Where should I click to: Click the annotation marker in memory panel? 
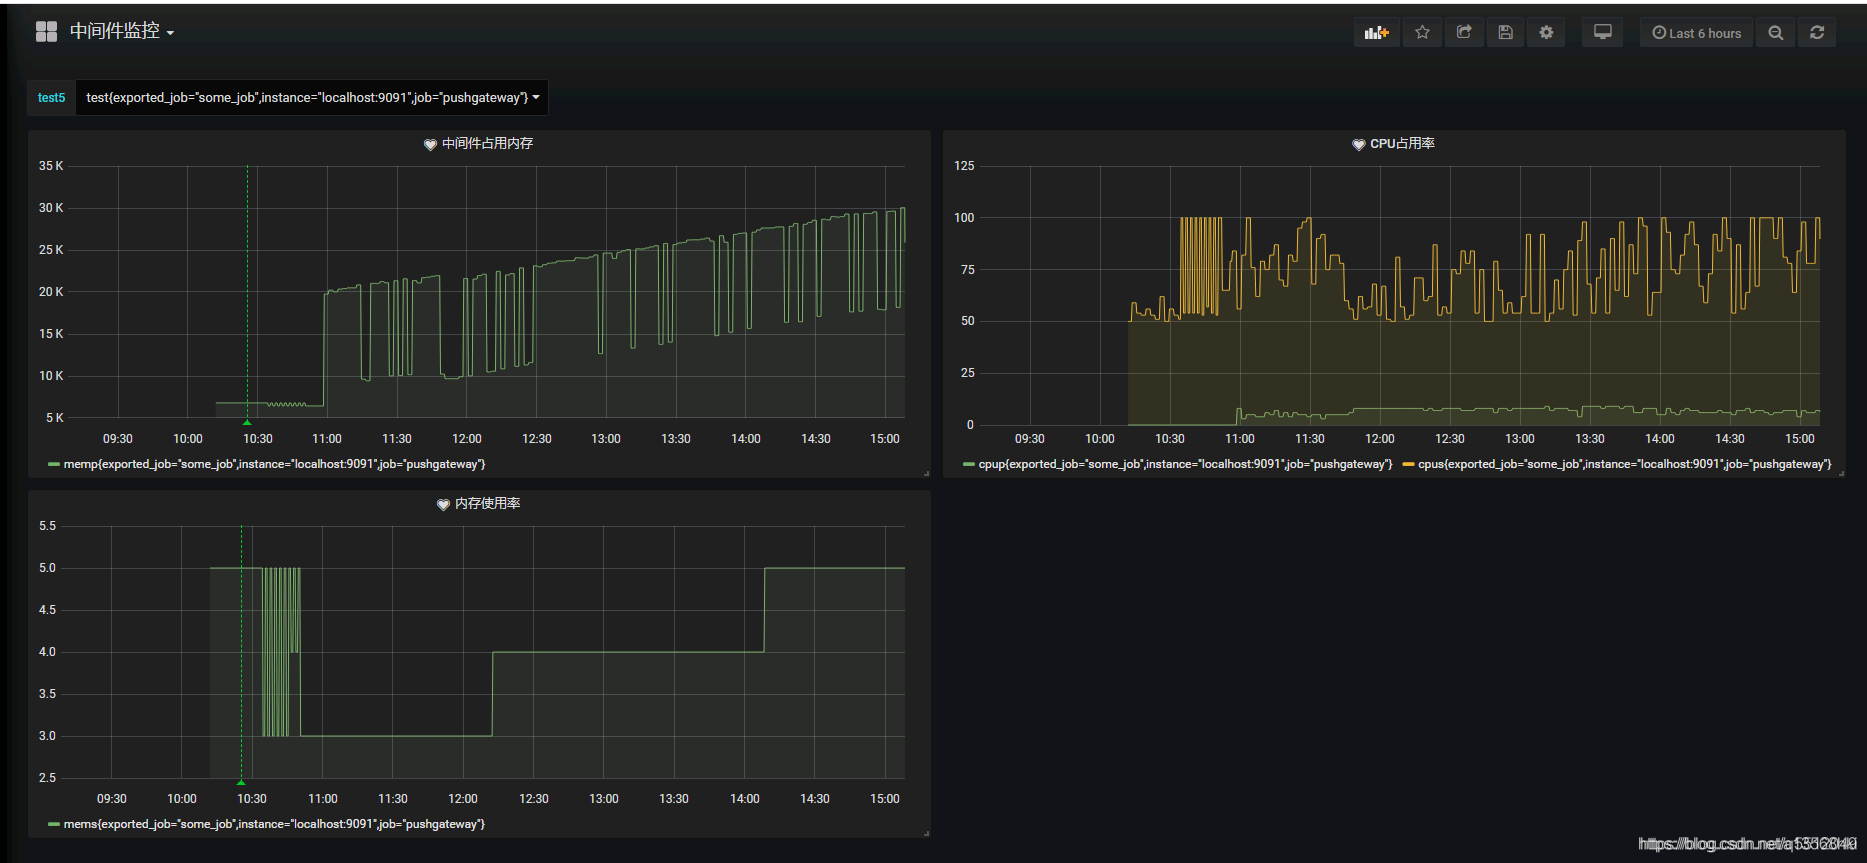click(x=247, y=422)
